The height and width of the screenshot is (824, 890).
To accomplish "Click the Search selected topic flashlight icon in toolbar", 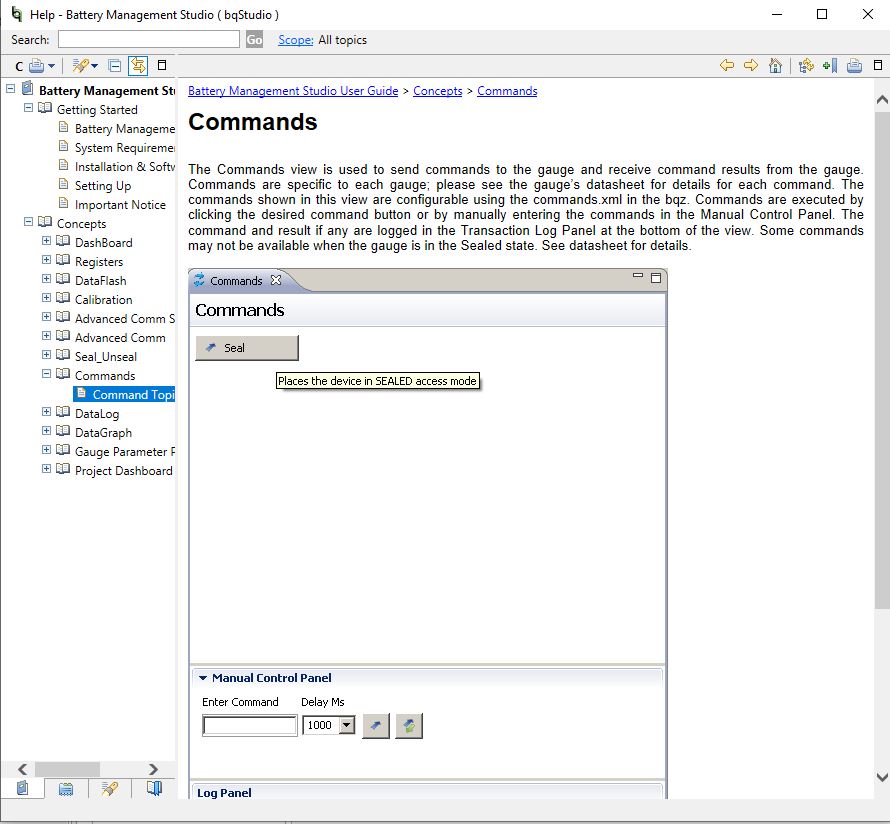I will point(80,66).
